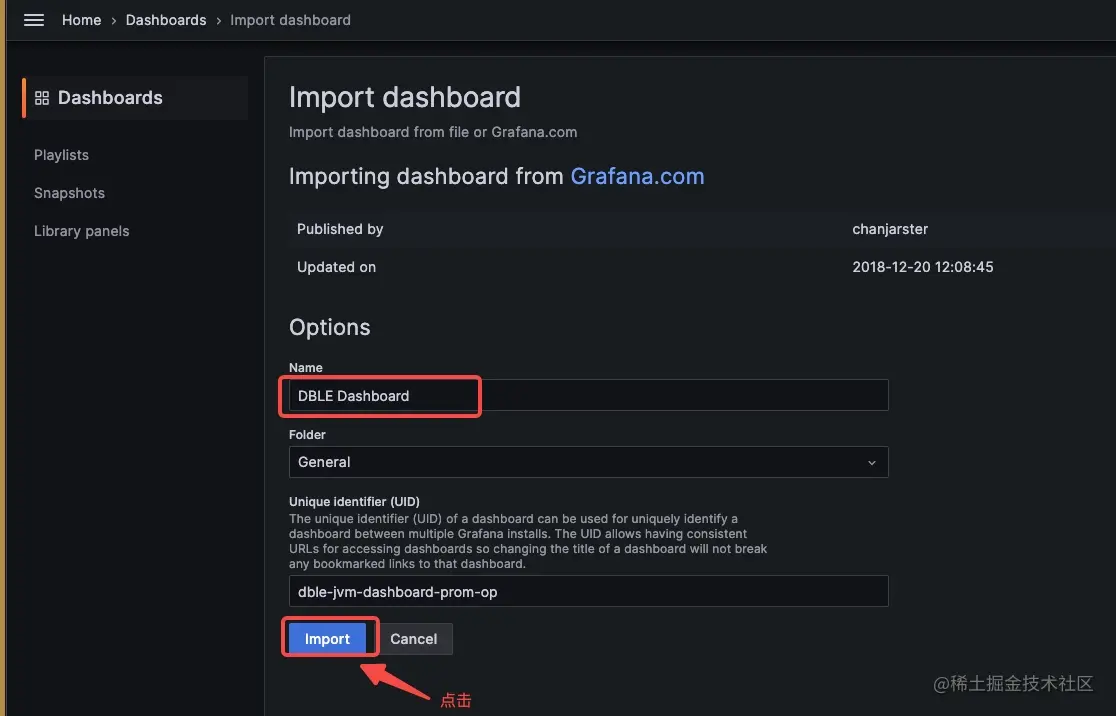Screen dimensions: 1116x716
Task: Cancel the dashboard import
Action: [x=414, y=638]
